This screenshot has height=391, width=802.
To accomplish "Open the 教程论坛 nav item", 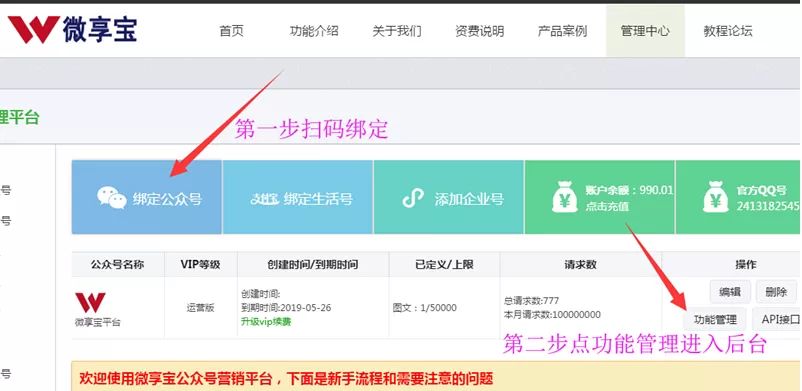I will pyautogui.click(x=728, y=31).
